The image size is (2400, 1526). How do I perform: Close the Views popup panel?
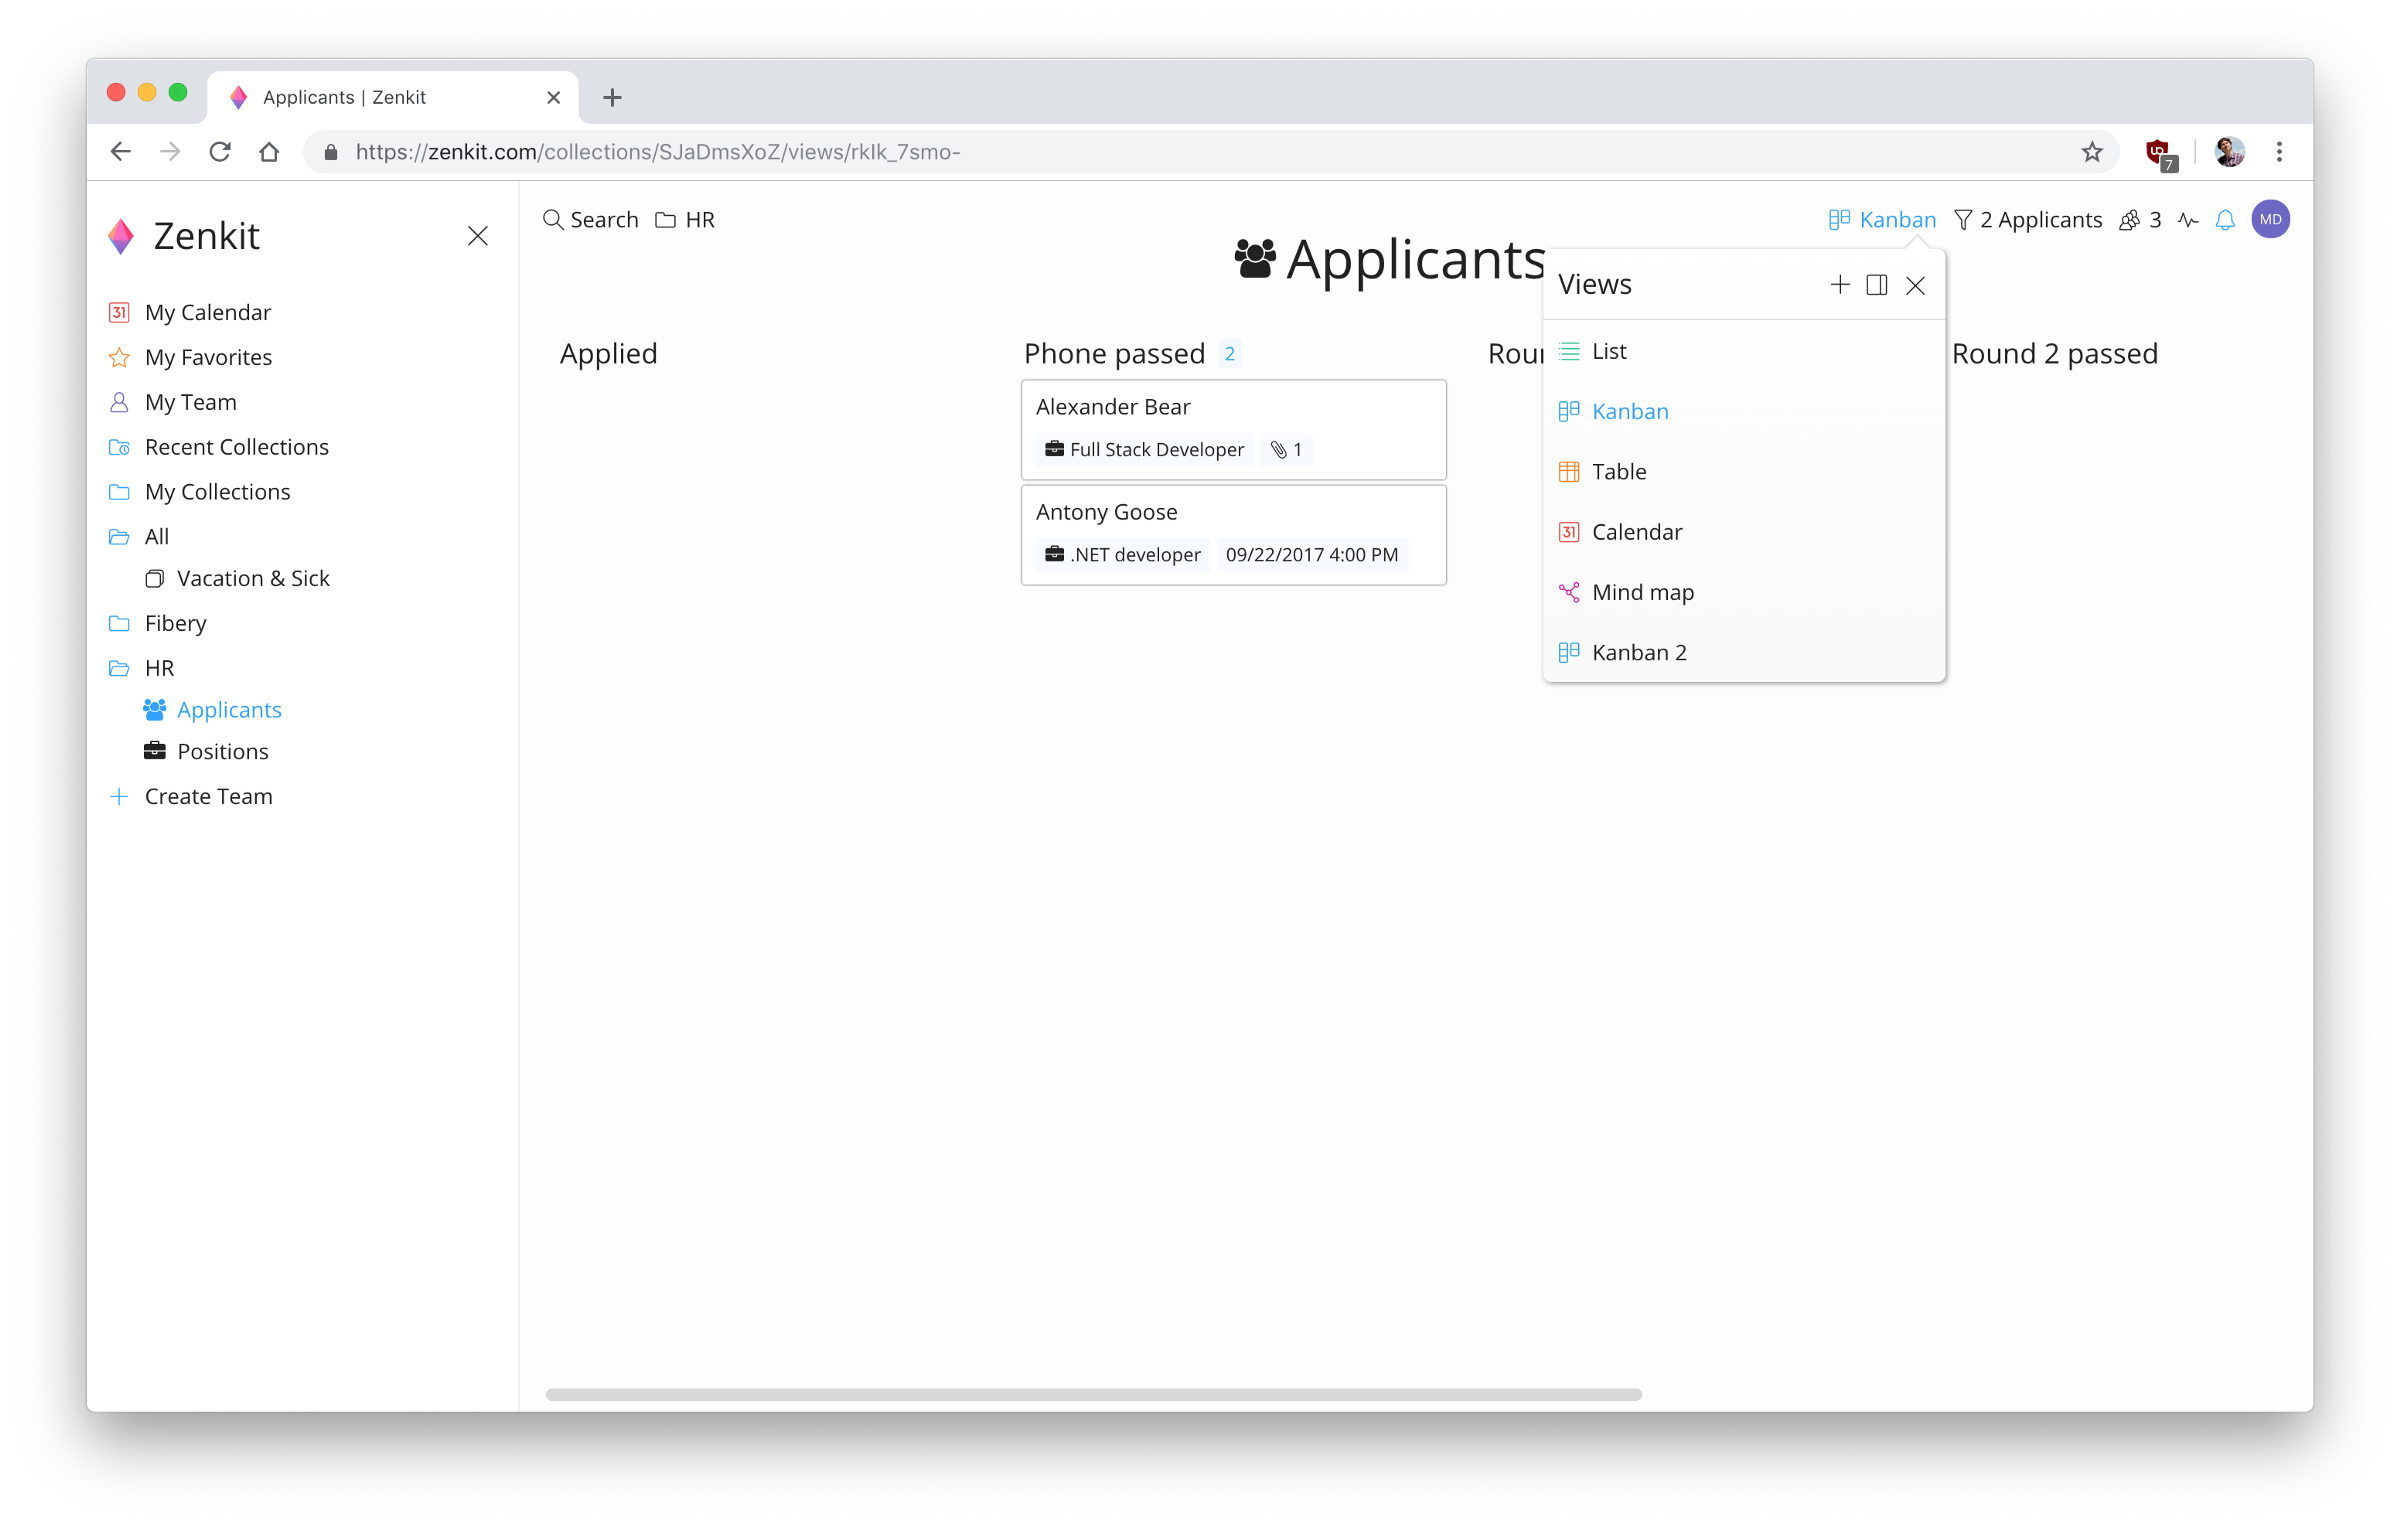(x=1915, y=286)
